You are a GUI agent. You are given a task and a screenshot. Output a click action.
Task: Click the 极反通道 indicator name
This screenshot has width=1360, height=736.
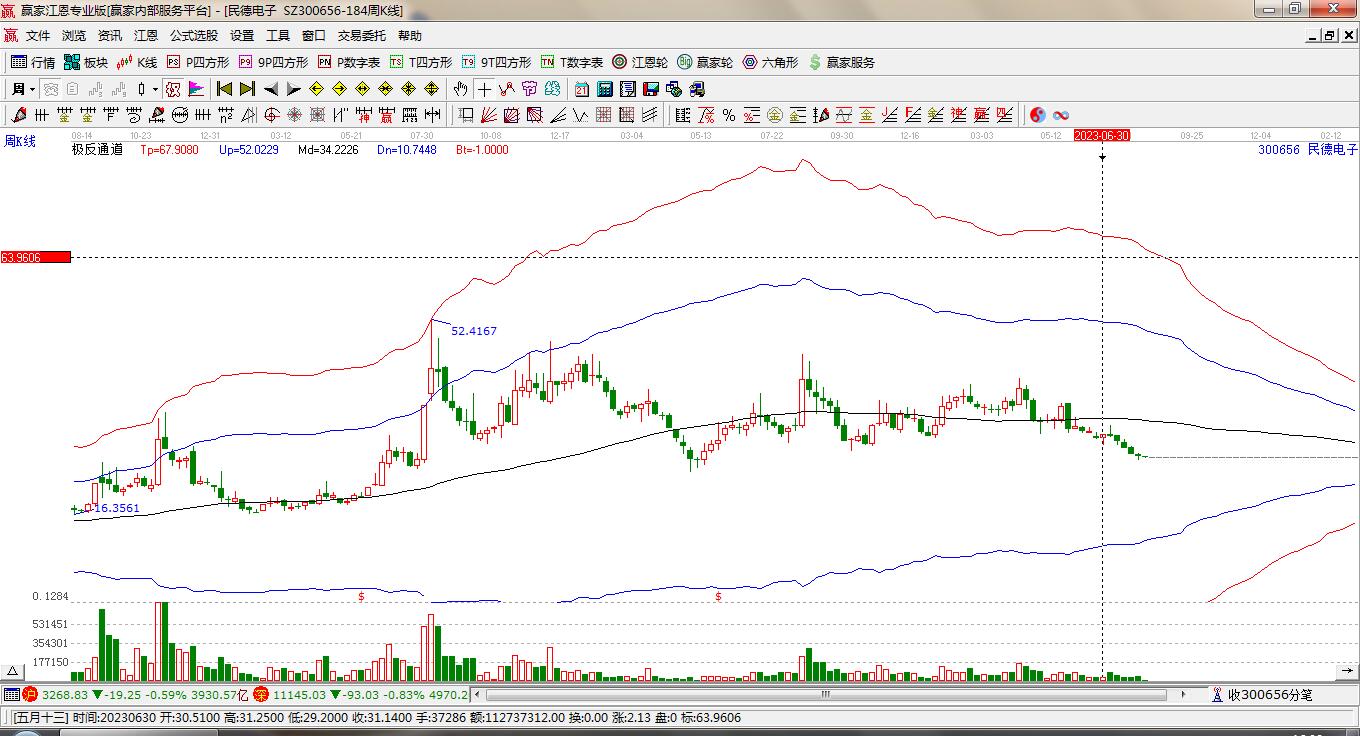97,149
